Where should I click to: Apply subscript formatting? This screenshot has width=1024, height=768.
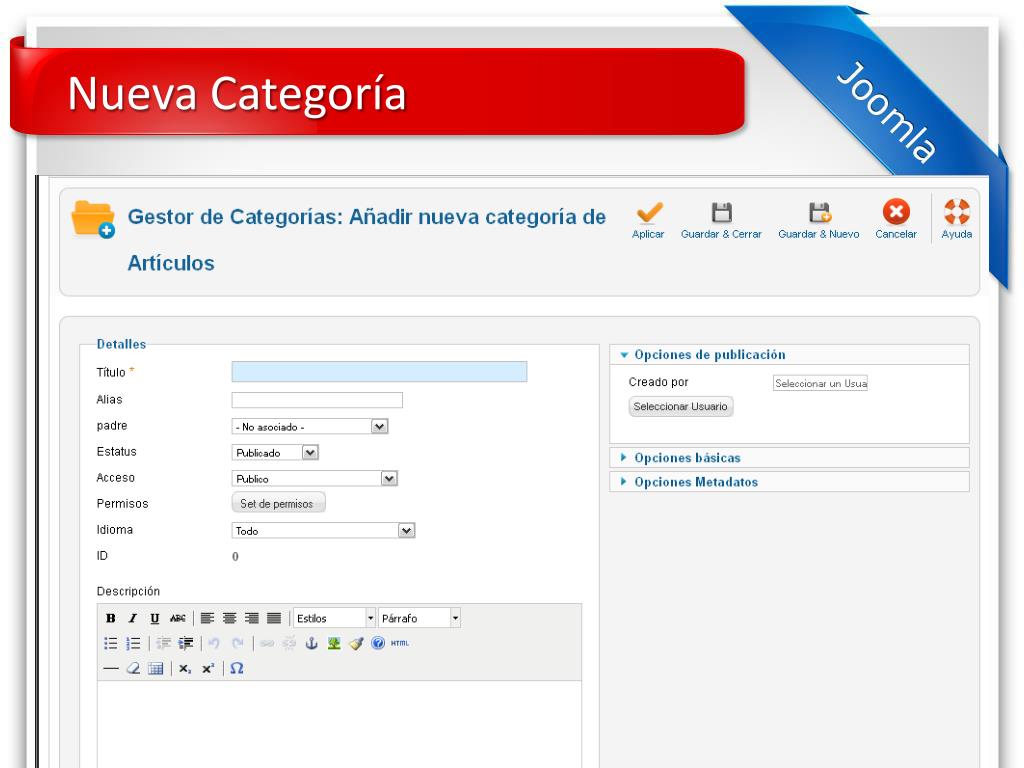(185, 668)
